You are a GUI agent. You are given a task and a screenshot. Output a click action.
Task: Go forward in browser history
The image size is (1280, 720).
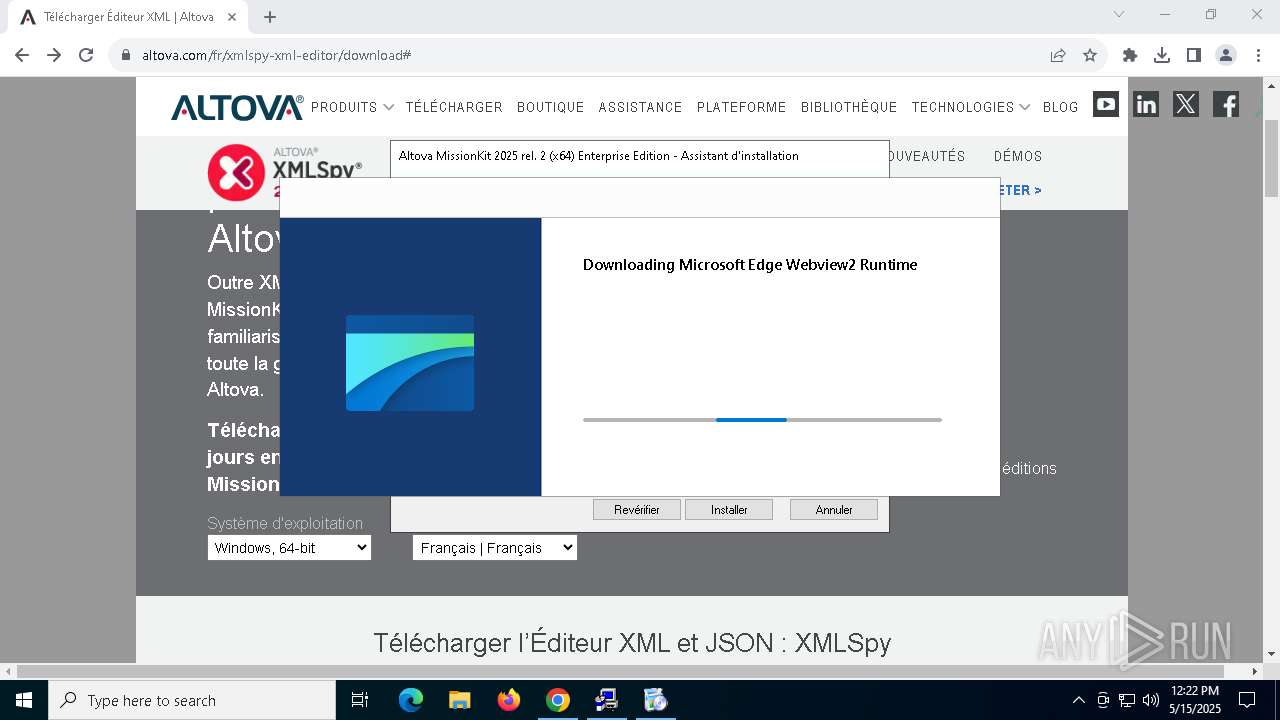click(54, 55)
